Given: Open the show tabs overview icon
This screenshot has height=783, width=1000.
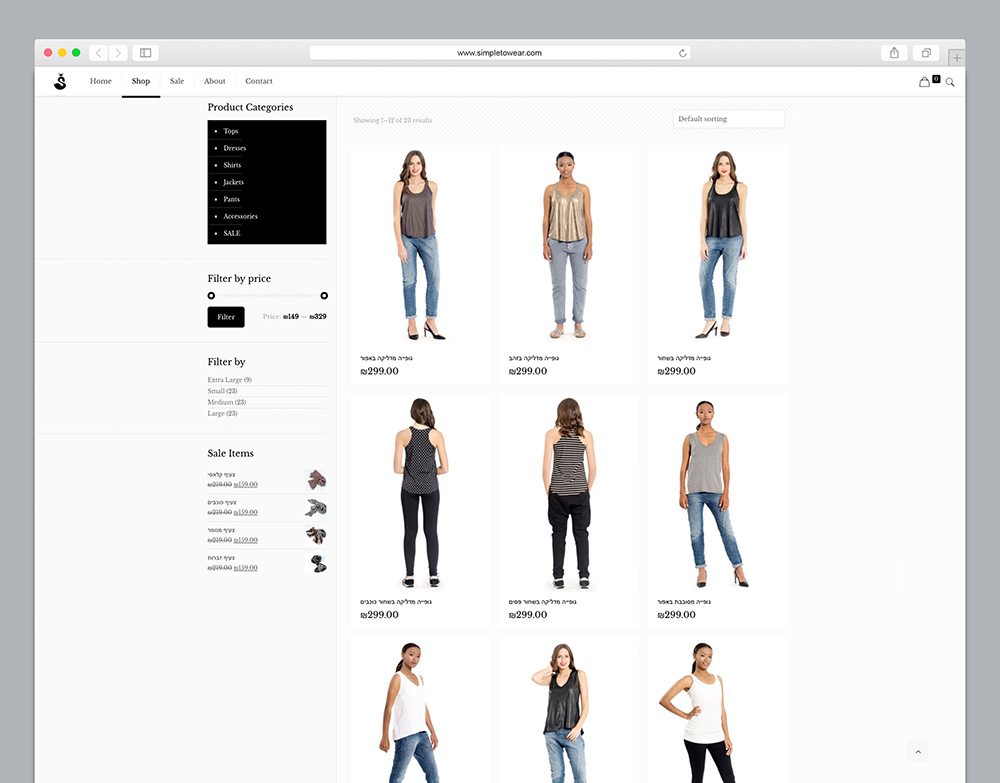Looking at the screenshot, I should pyautogui.click(x=926, y=53).
